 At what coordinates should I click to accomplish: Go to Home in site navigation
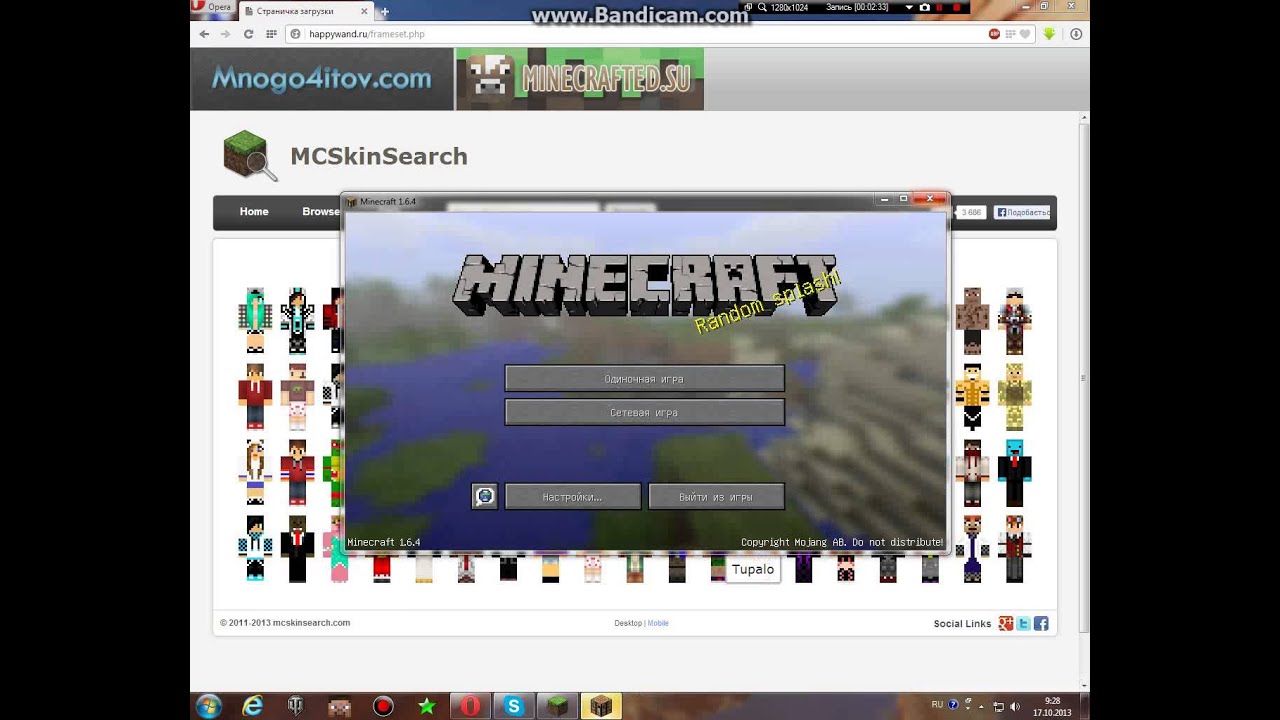click(x=254, y=212)
